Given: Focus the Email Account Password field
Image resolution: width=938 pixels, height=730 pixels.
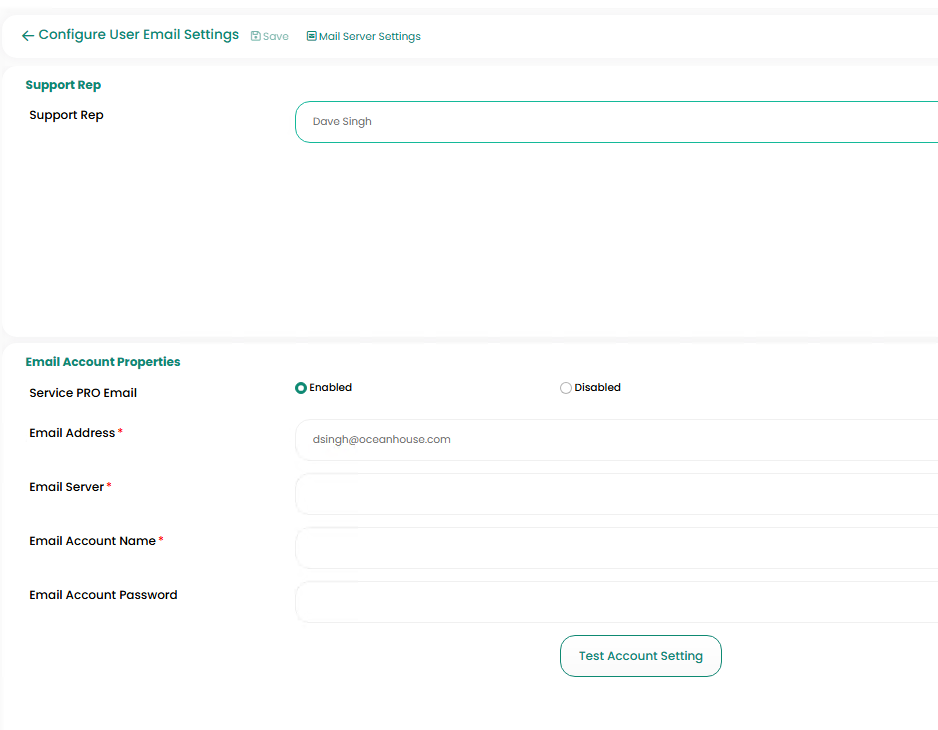Looking at the screenshot, I should [x=616, y=602].
